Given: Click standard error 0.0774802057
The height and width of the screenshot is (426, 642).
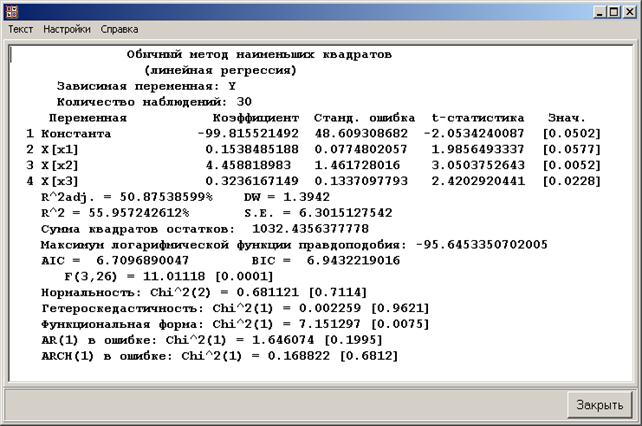Looking at the screenshot, I should coord(361,150).
